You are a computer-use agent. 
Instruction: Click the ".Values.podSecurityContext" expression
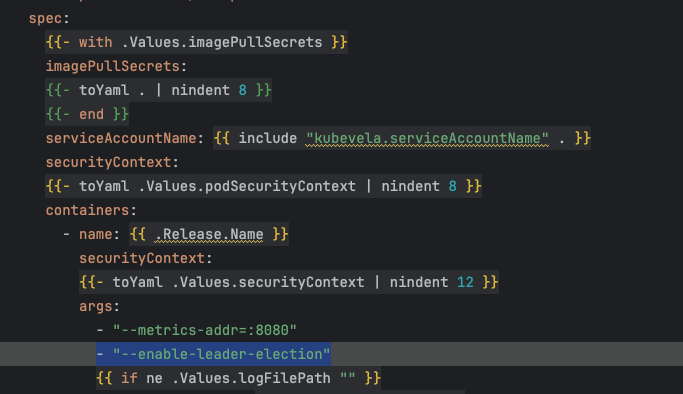[x=247, y=186]
